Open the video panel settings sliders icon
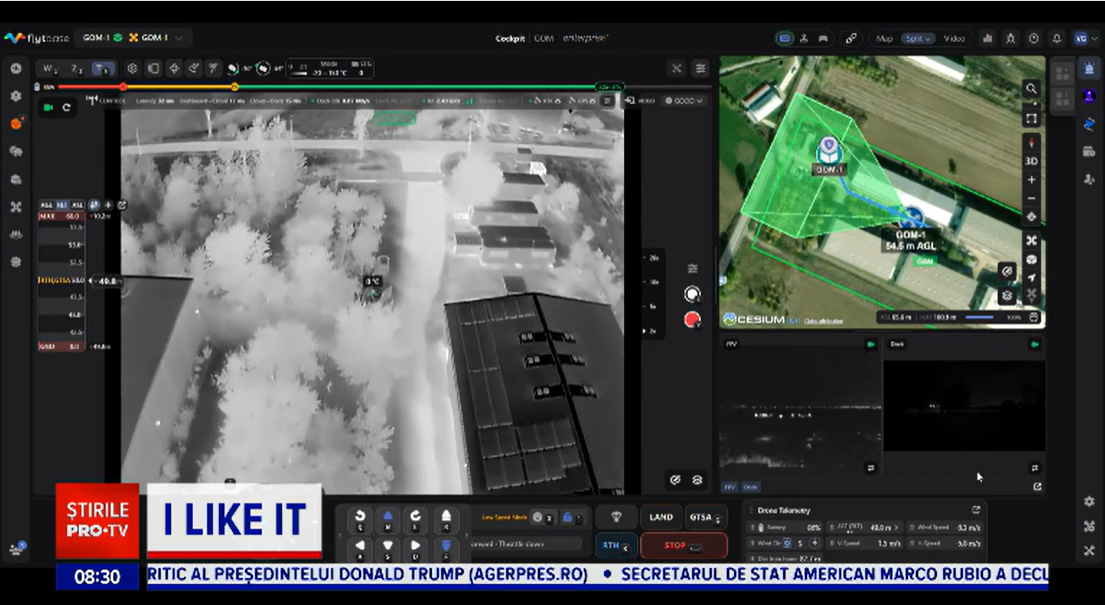The image size is (1105, 605). tap(700, 68)
